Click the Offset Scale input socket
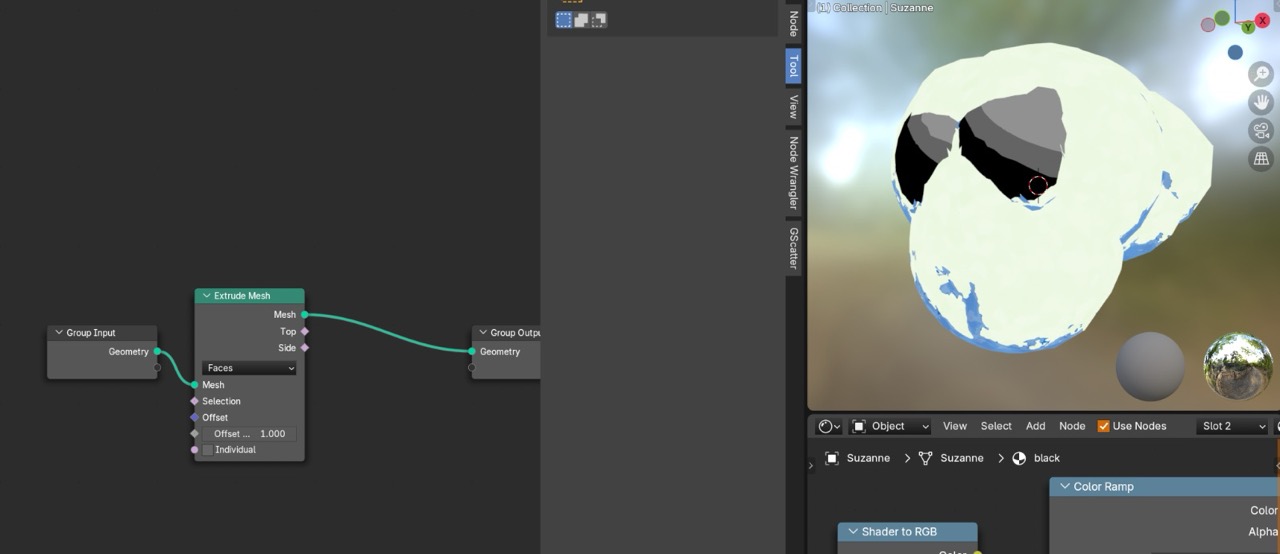 tap(194, 434)
